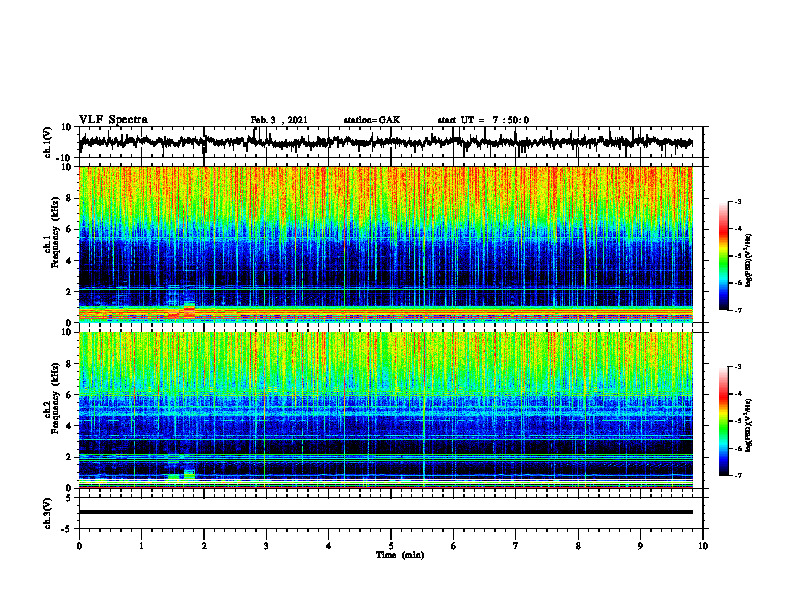
Task: Select the "station=GAK" header text
Action: click(x=372, y=120)
